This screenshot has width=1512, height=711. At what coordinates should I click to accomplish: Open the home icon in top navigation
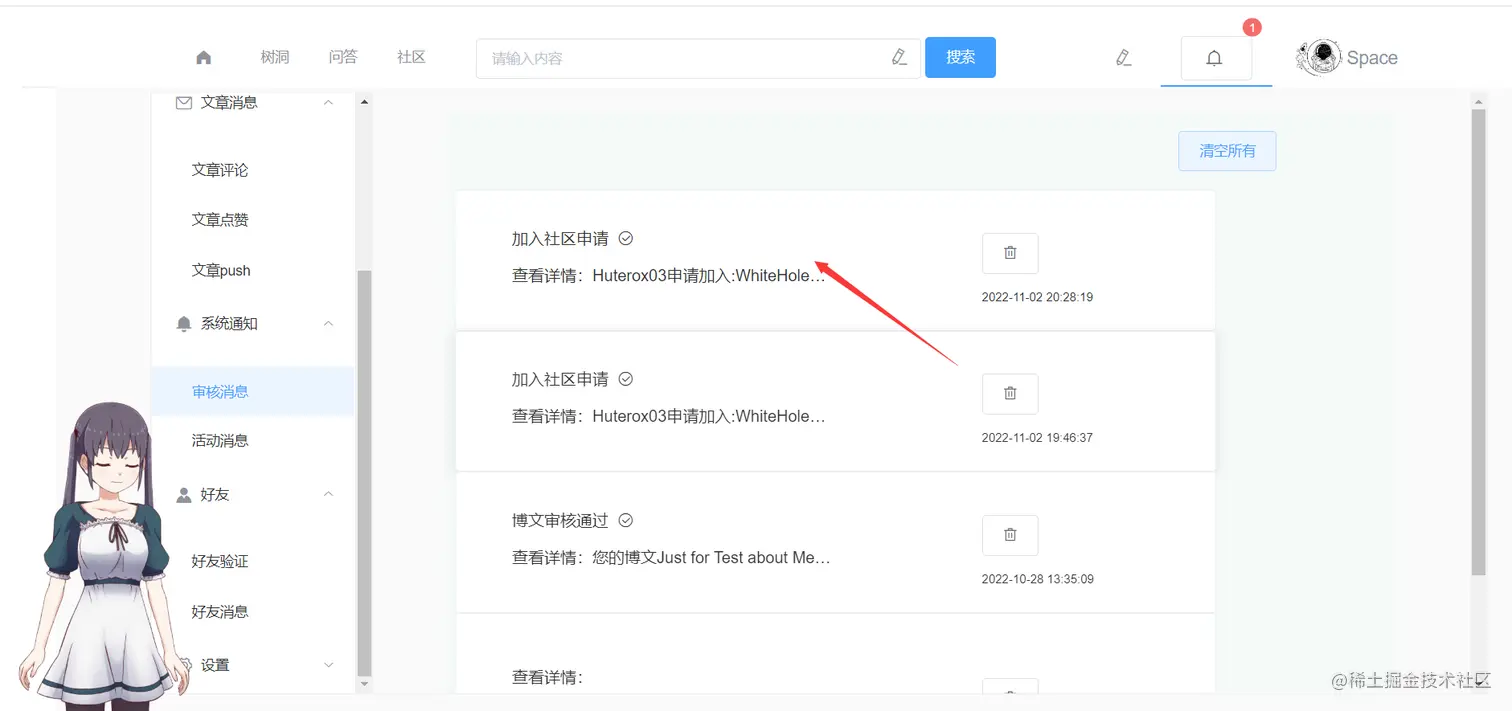coord(204,57)
